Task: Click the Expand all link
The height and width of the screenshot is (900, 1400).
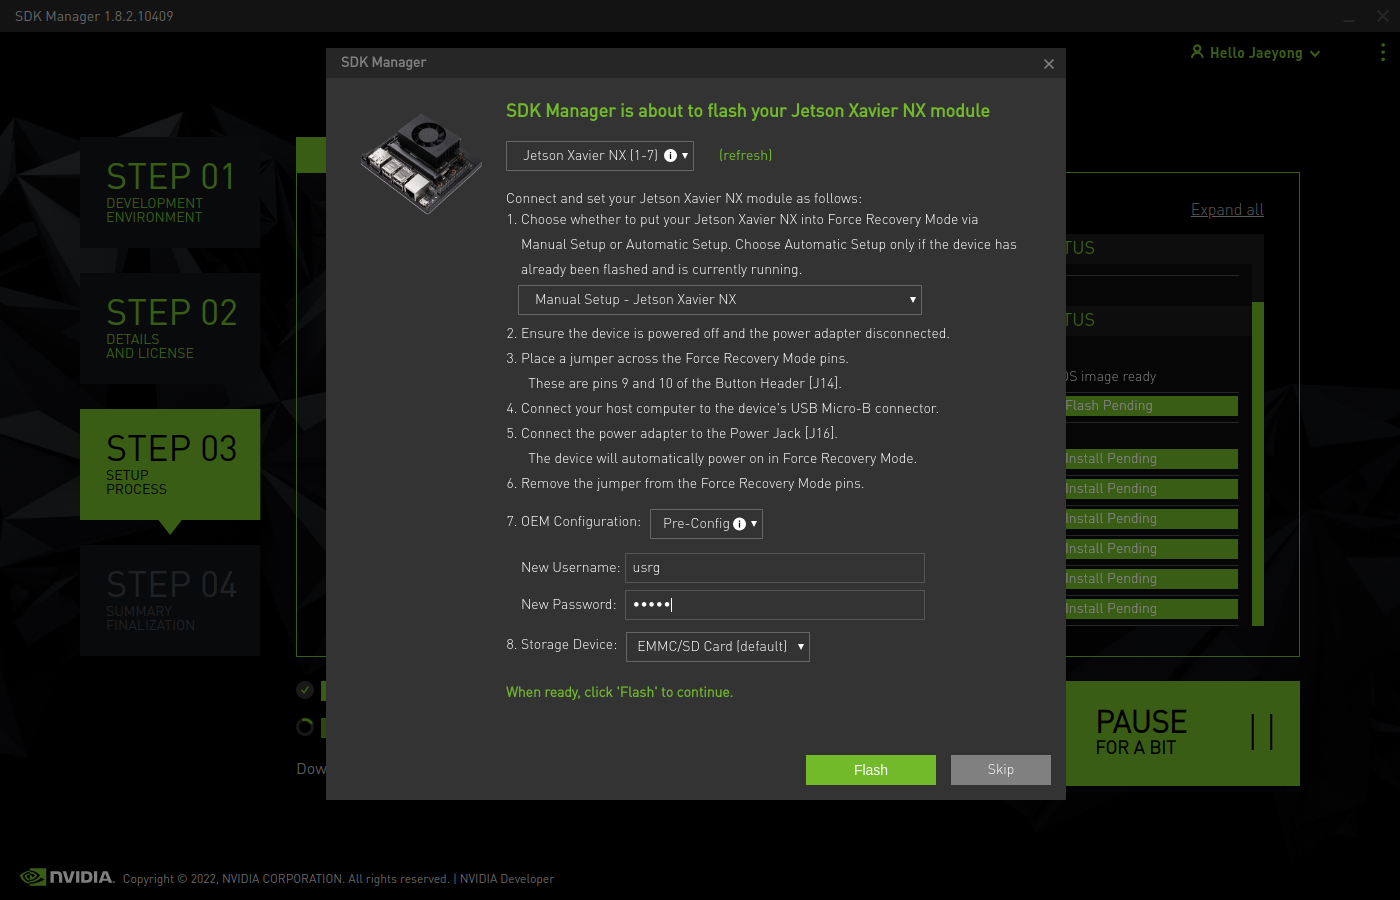Action: pos(1227,209)
